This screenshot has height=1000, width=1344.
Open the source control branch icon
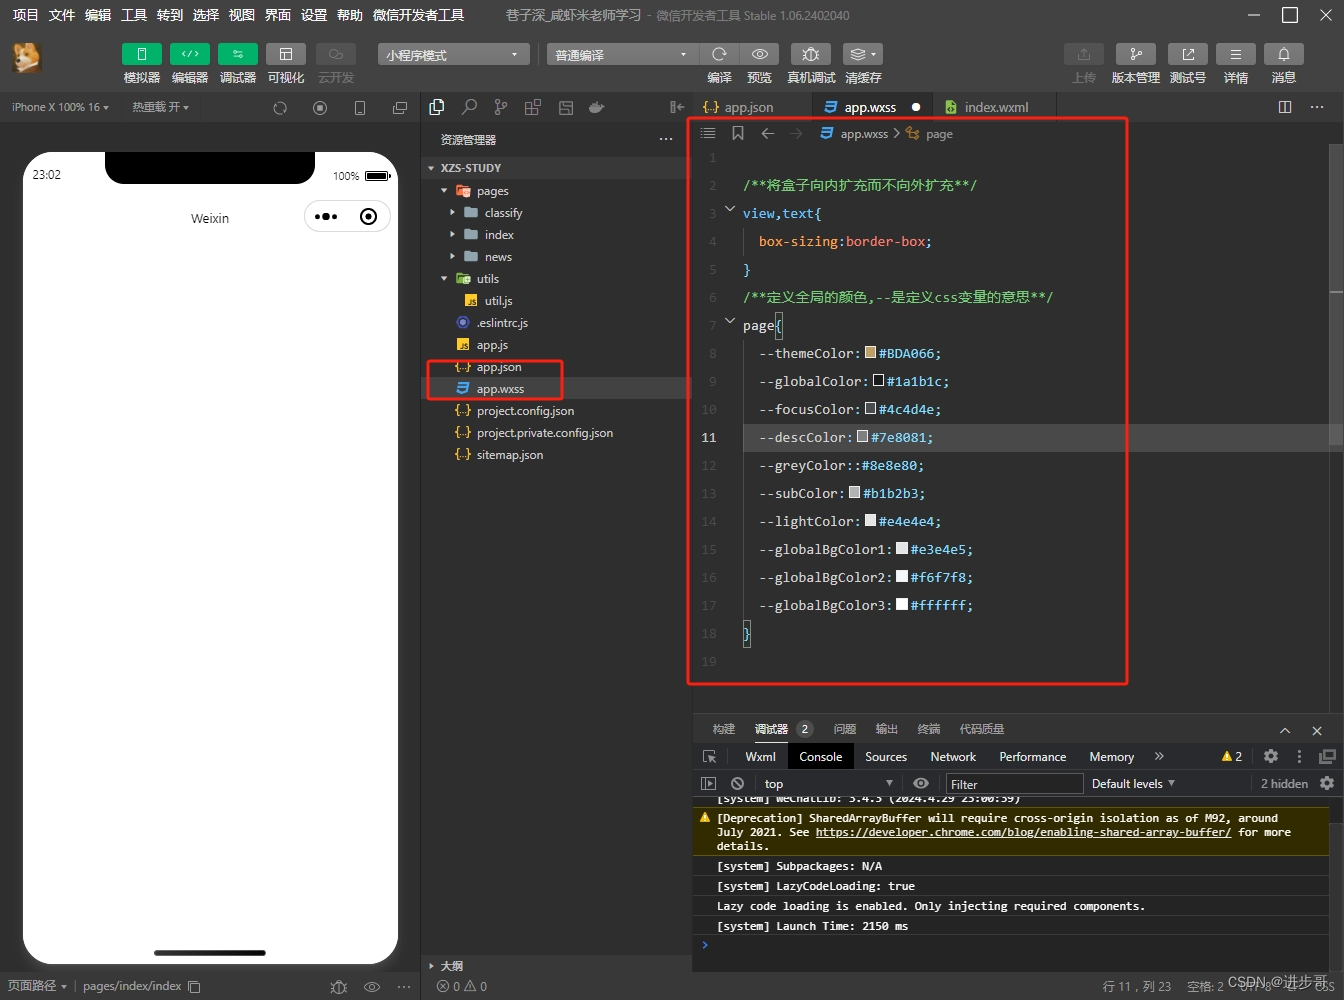(501, 107)
